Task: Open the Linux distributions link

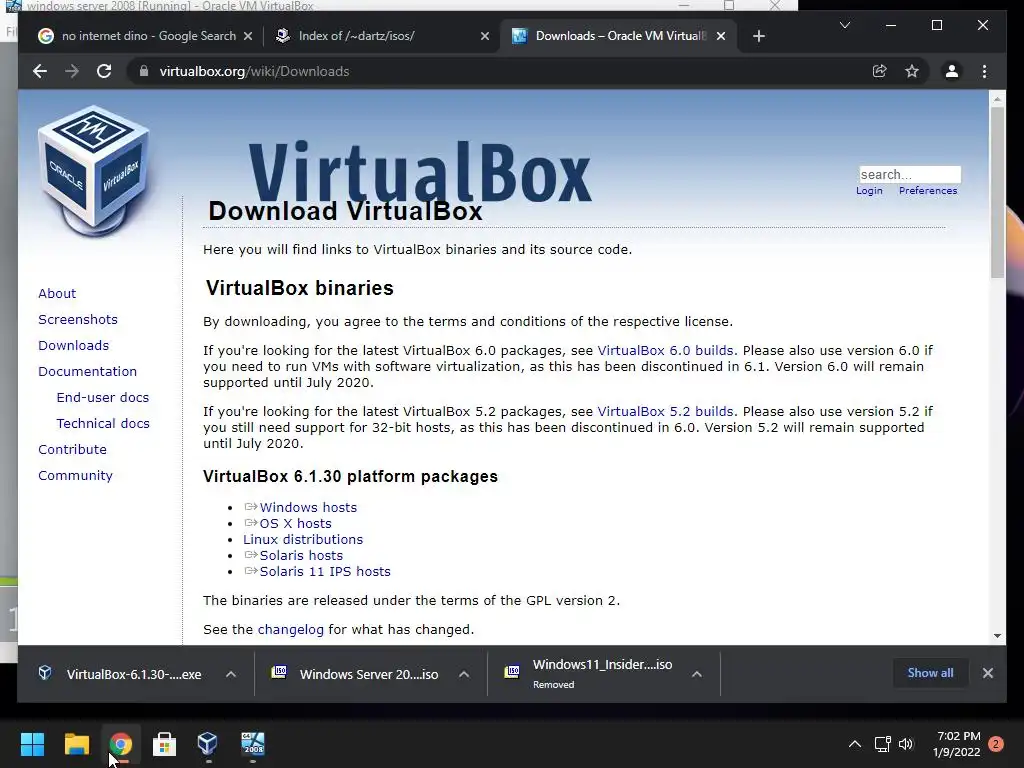Action: point(303,539)
